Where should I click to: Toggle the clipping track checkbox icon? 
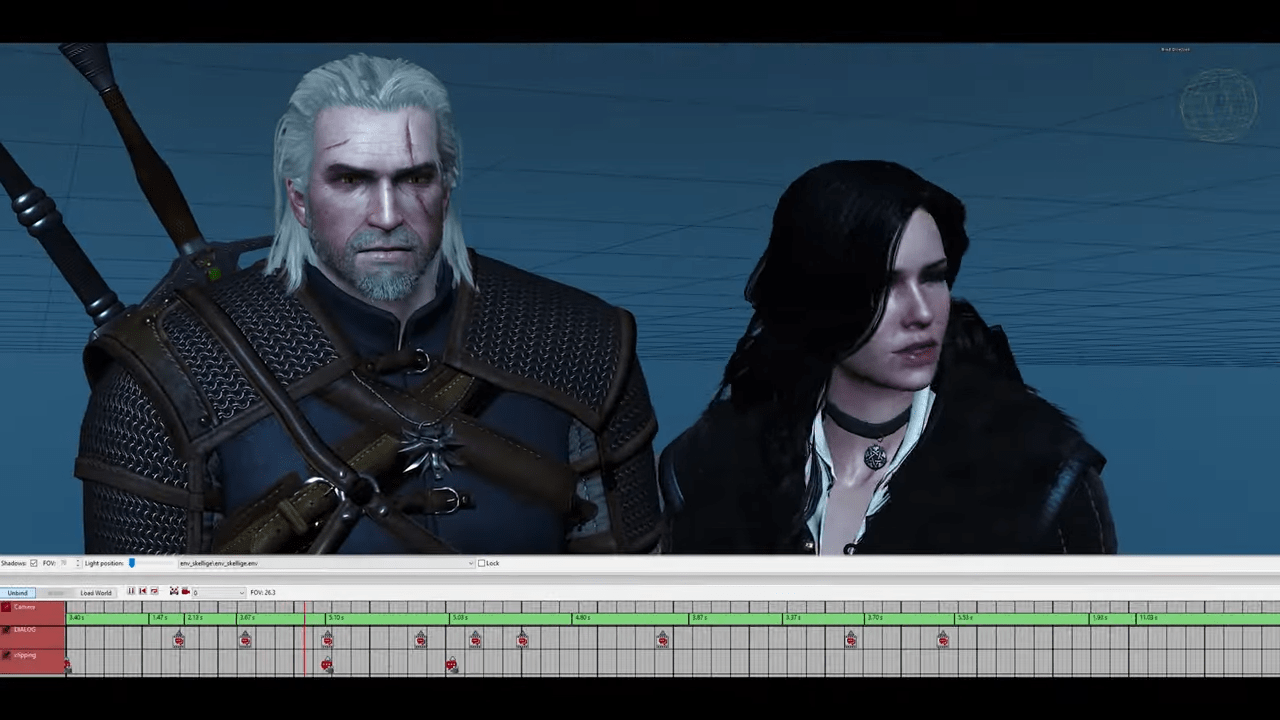tap(6, 655)
